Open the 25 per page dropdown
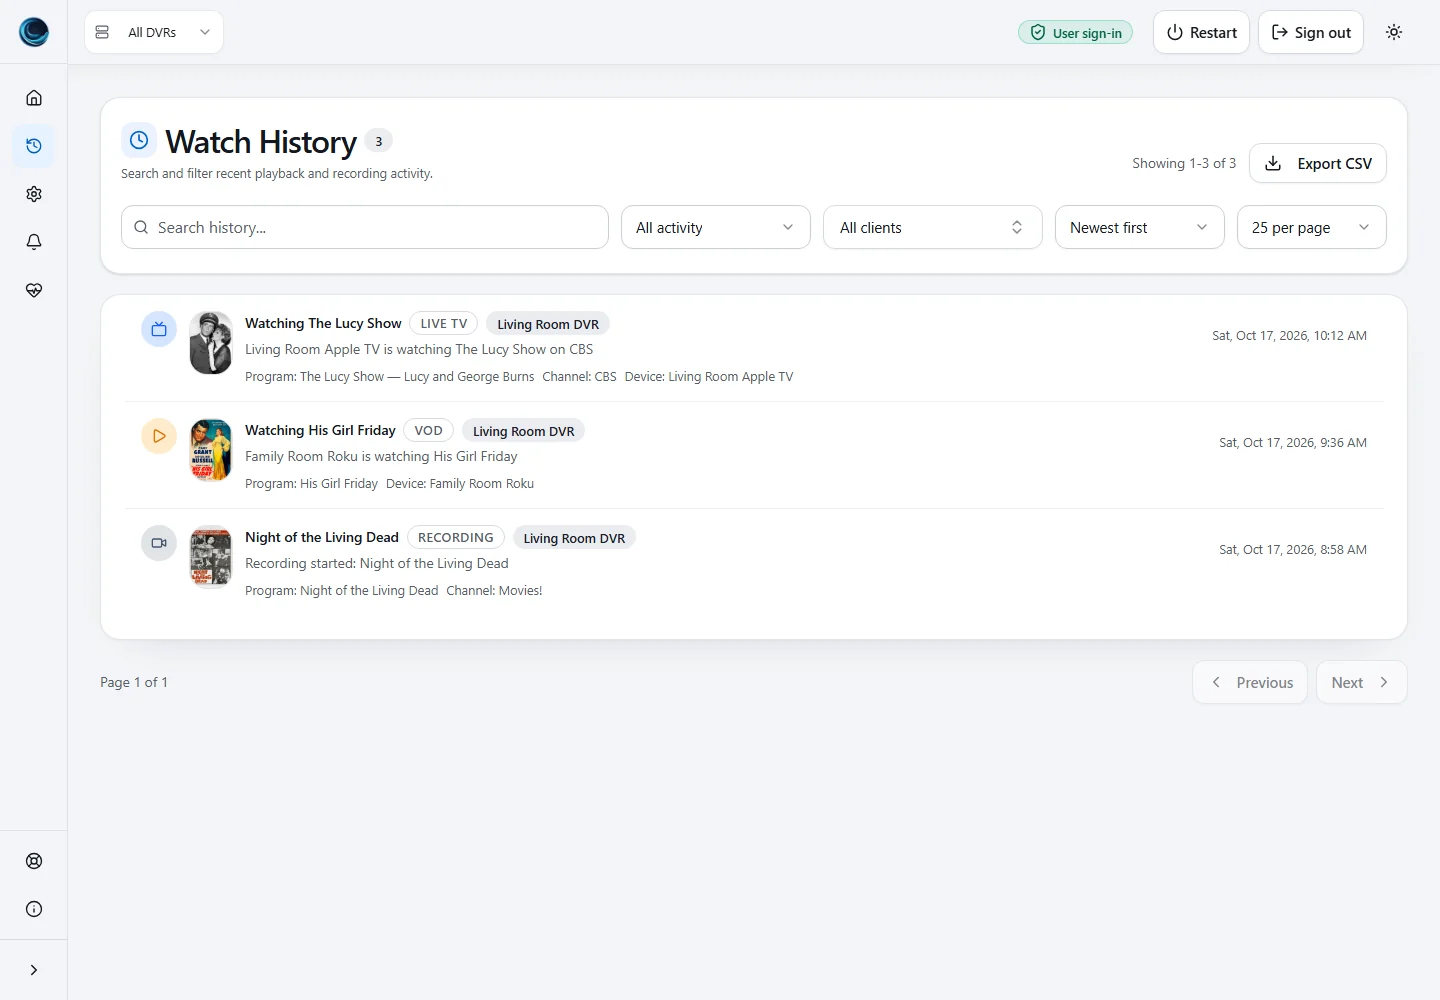1440x1000 pixels. 1312,227
